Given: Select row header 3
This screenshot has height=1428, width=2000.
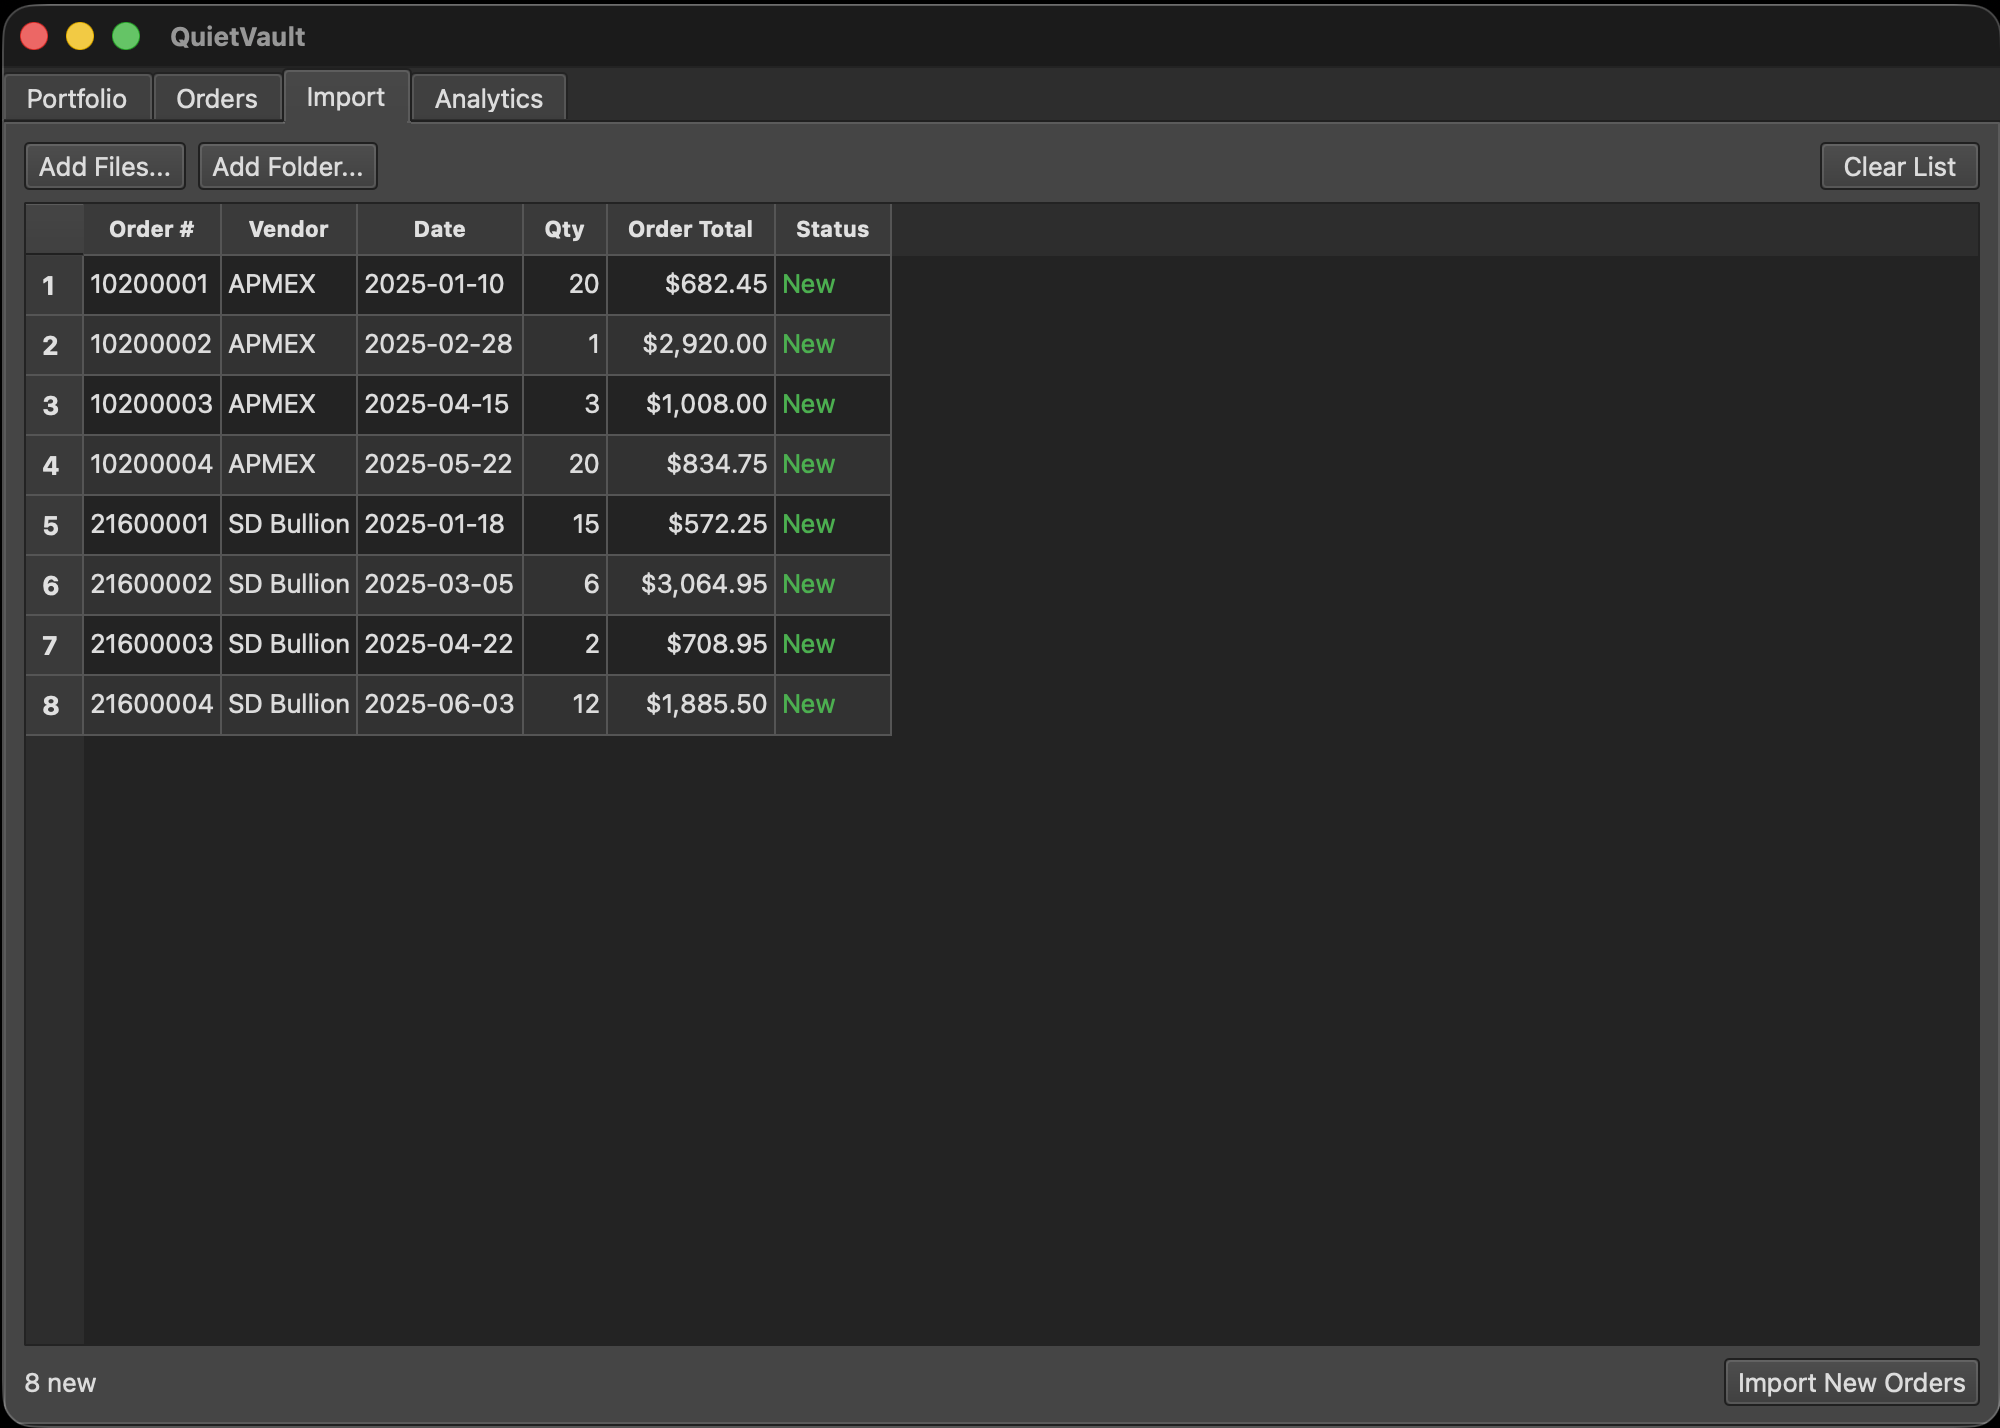Looking at the screenshot, I should pyautogui.click(x=54, y=405).
